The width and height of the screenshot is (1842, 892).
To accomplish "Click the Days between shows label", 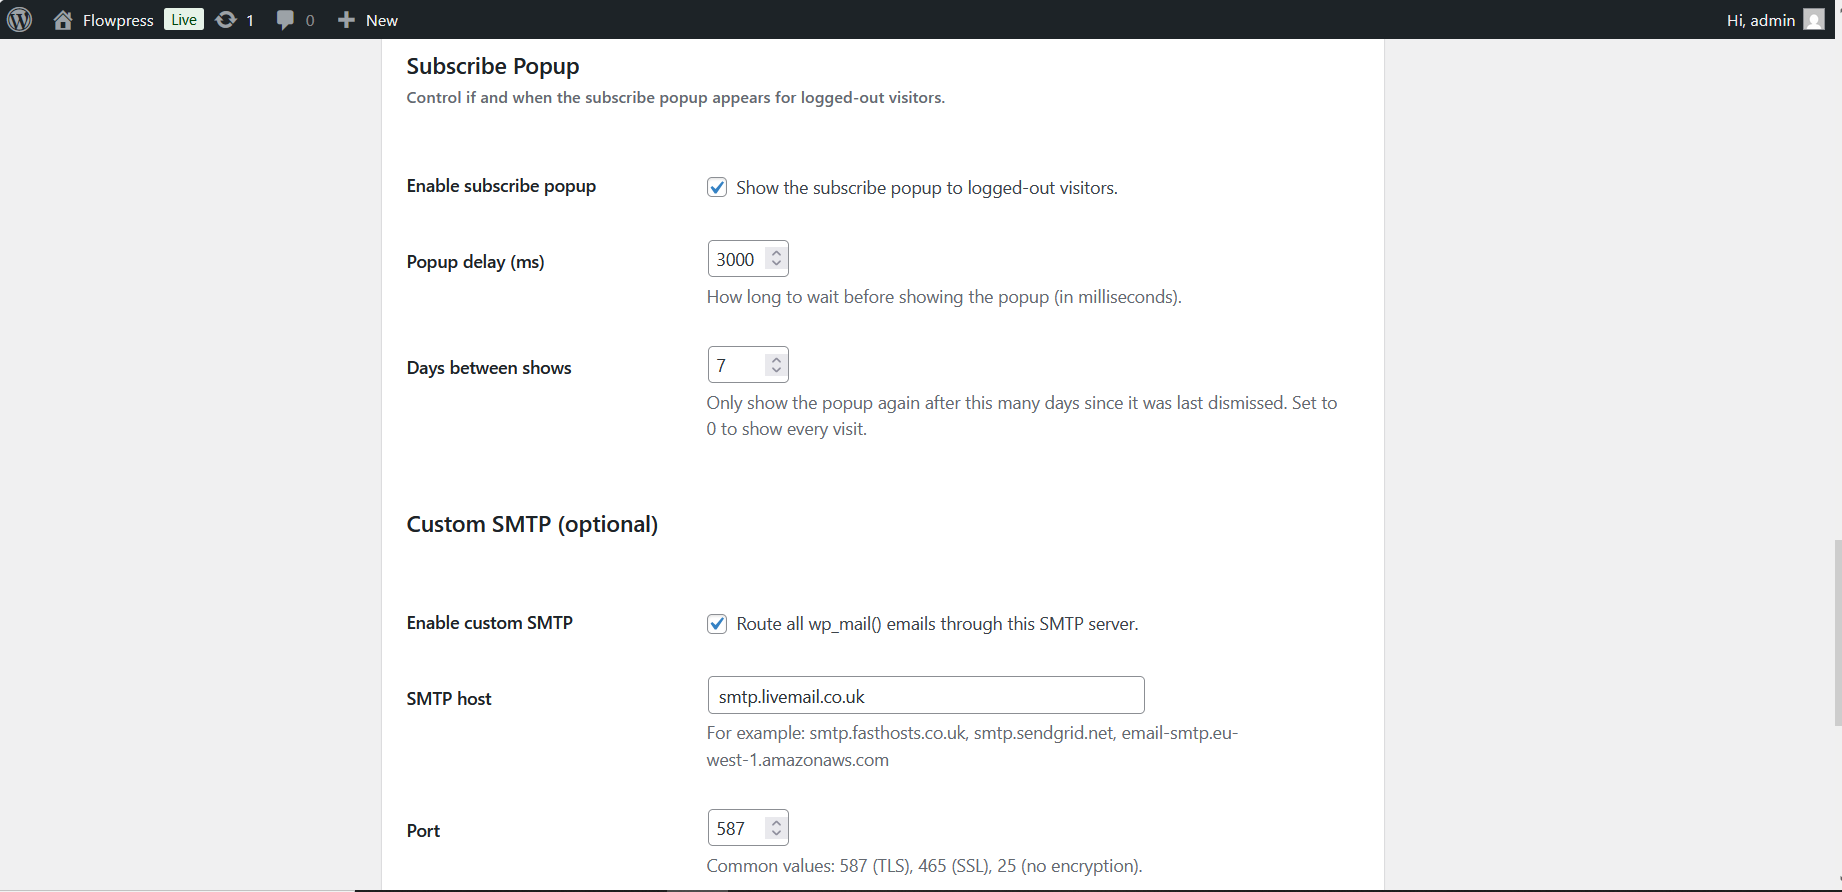I will pyautogui.click(x=489, y=368).
